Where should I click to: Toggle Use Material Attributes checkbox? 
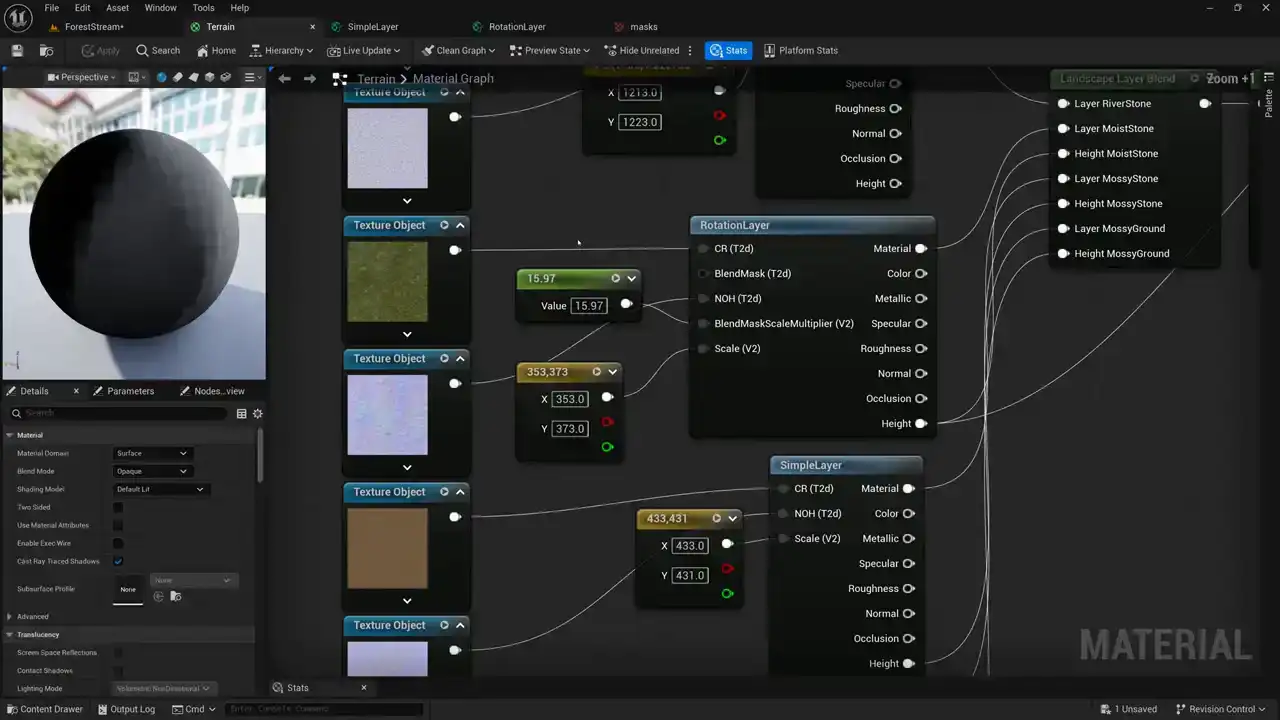(x=118, y=525)
